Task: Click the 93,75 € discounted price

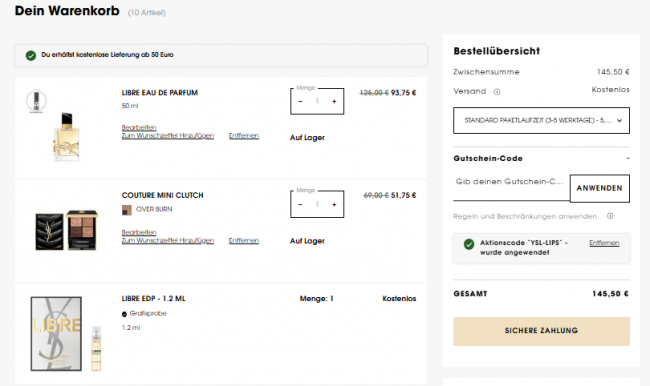Action: click(x=403, y=93)
